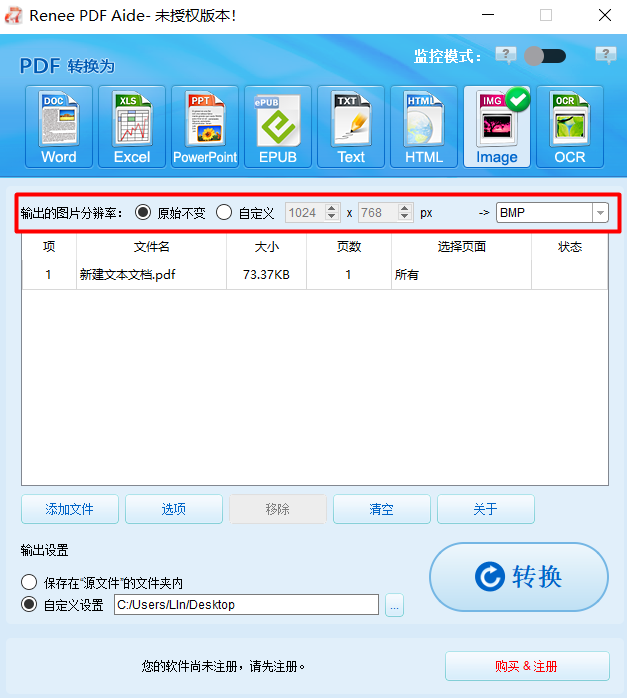
Task: Click the 清空 clear list button
Action: (x=382, y=509)
